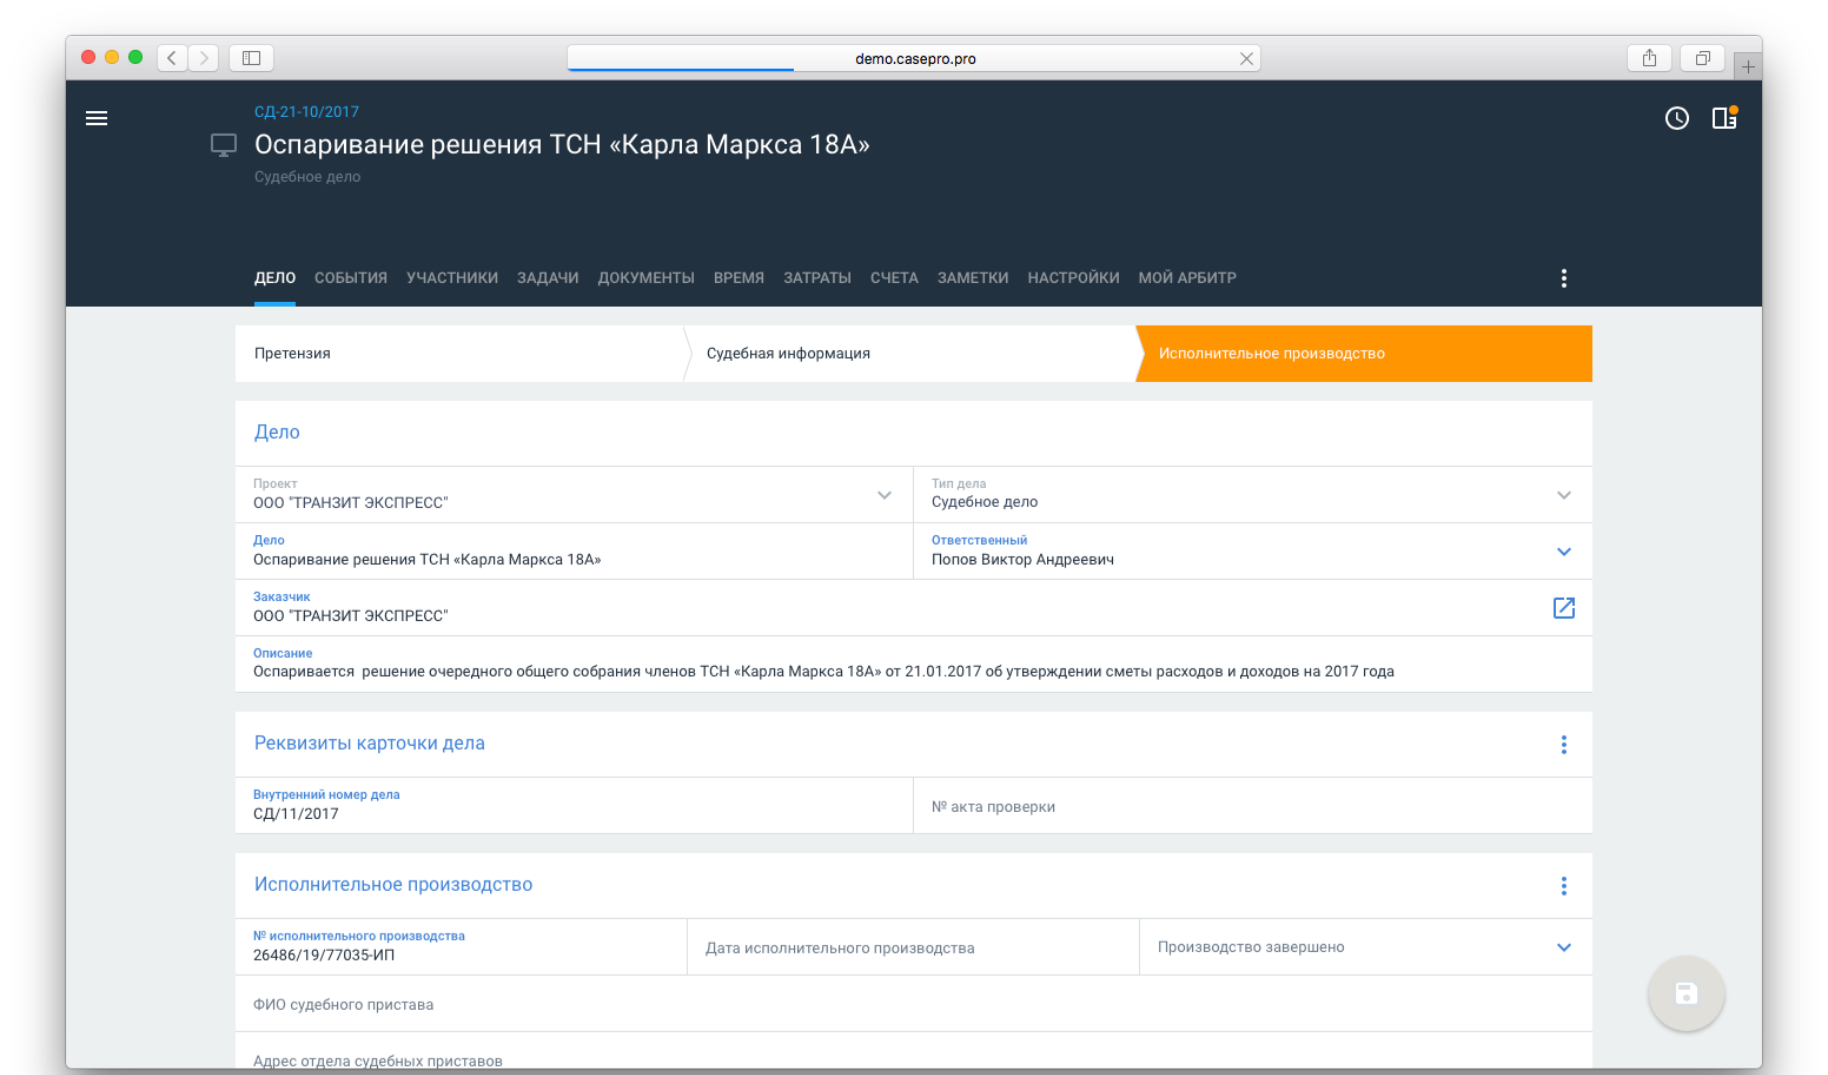Go to the Претензия stage

coord(292,353)
